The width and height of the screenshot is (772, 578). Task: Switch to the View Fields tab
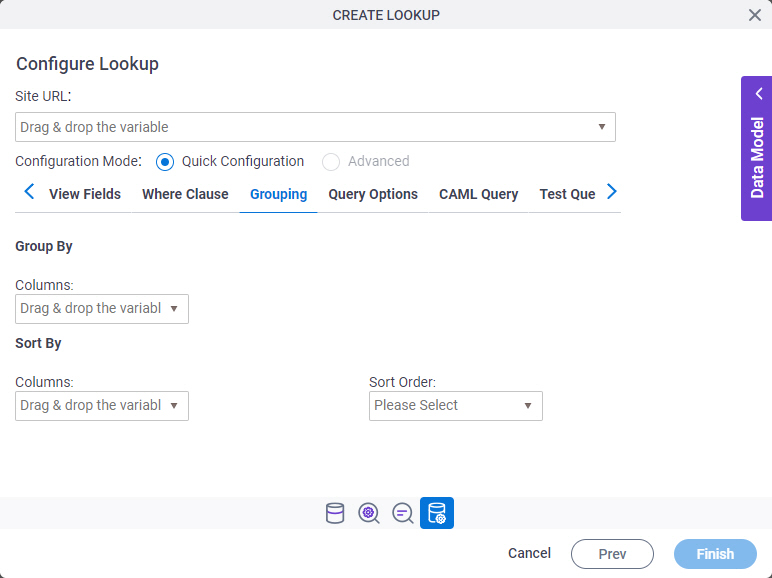tap(85, 194)
